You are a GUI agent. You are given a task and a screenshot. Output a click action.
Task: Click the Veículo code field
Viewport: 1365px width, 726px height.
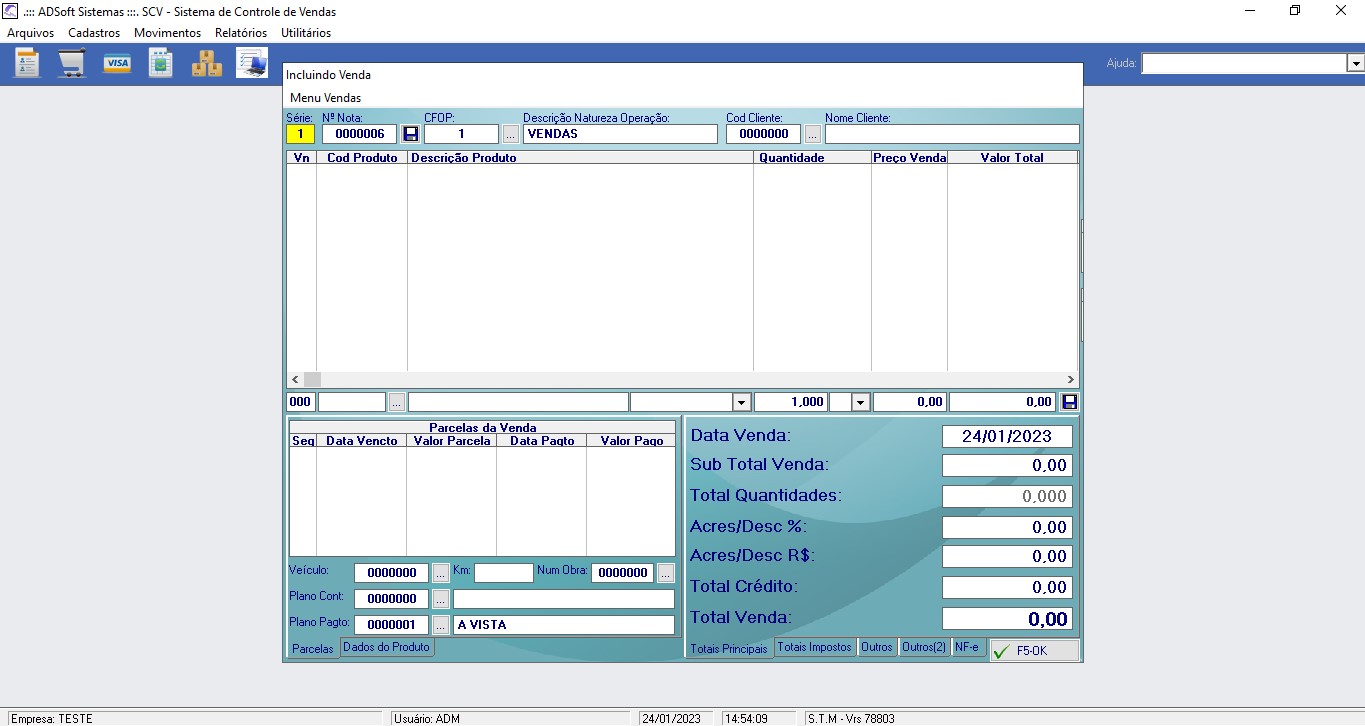[x=391, y=573]
